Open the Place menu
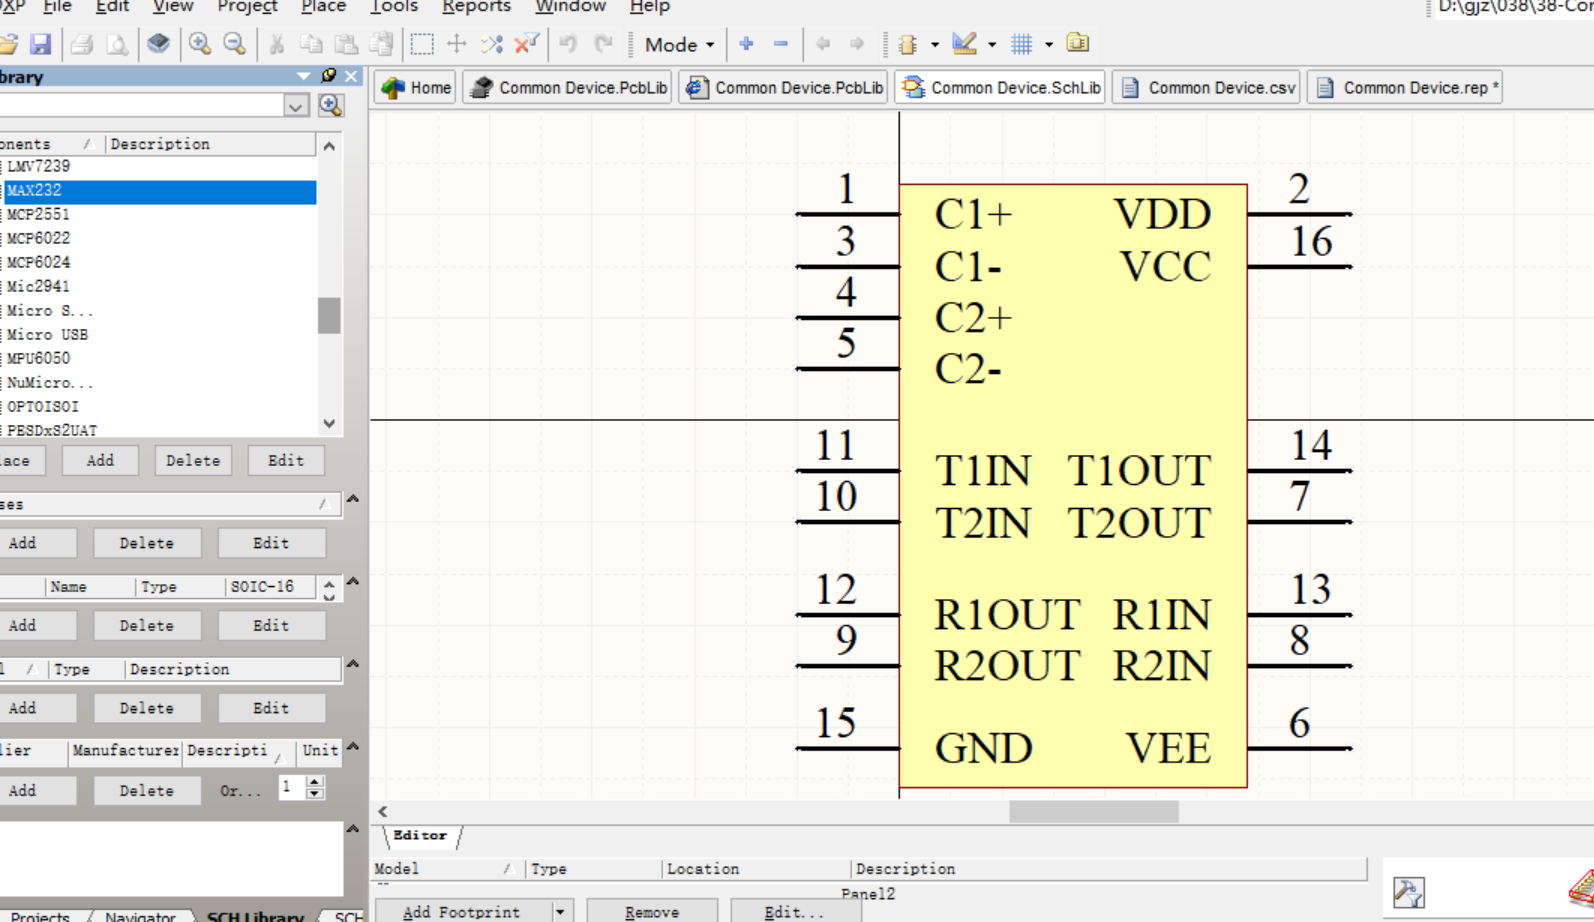Screen dimensions: 1594x922 [x=323, y=7]
